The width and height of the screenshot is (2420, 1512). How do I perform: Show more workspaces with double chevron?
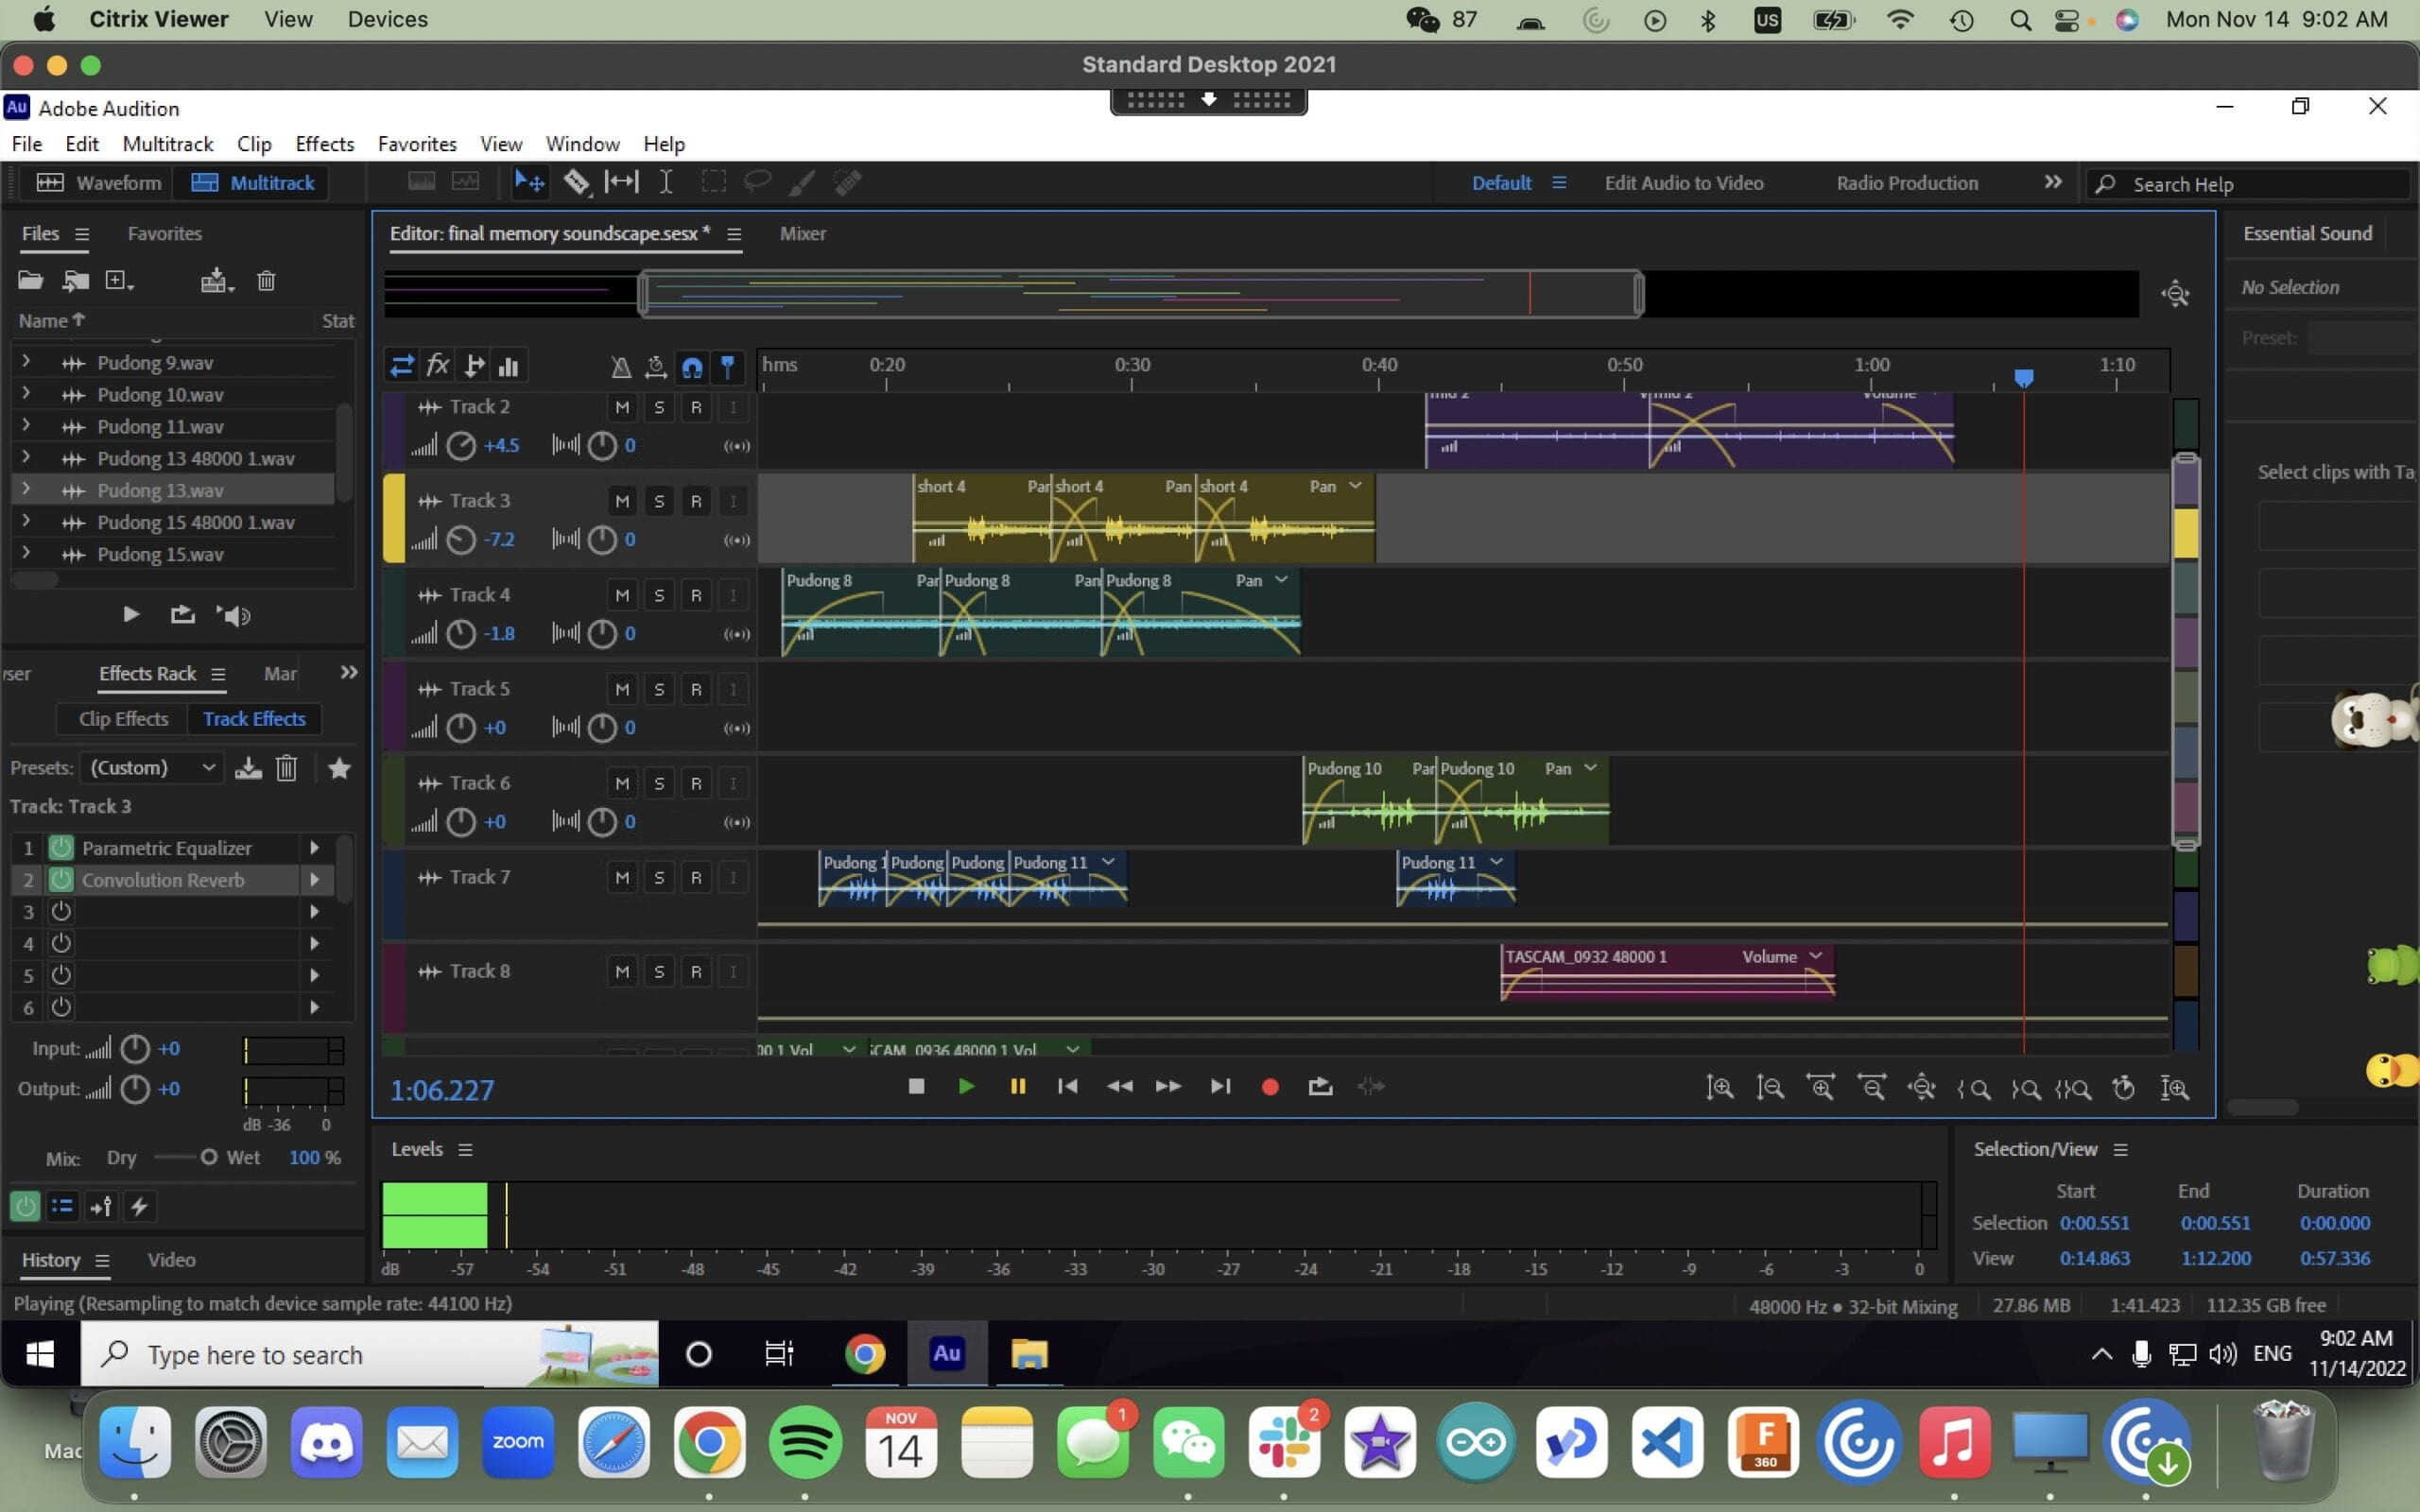(x=2053, y=182)
